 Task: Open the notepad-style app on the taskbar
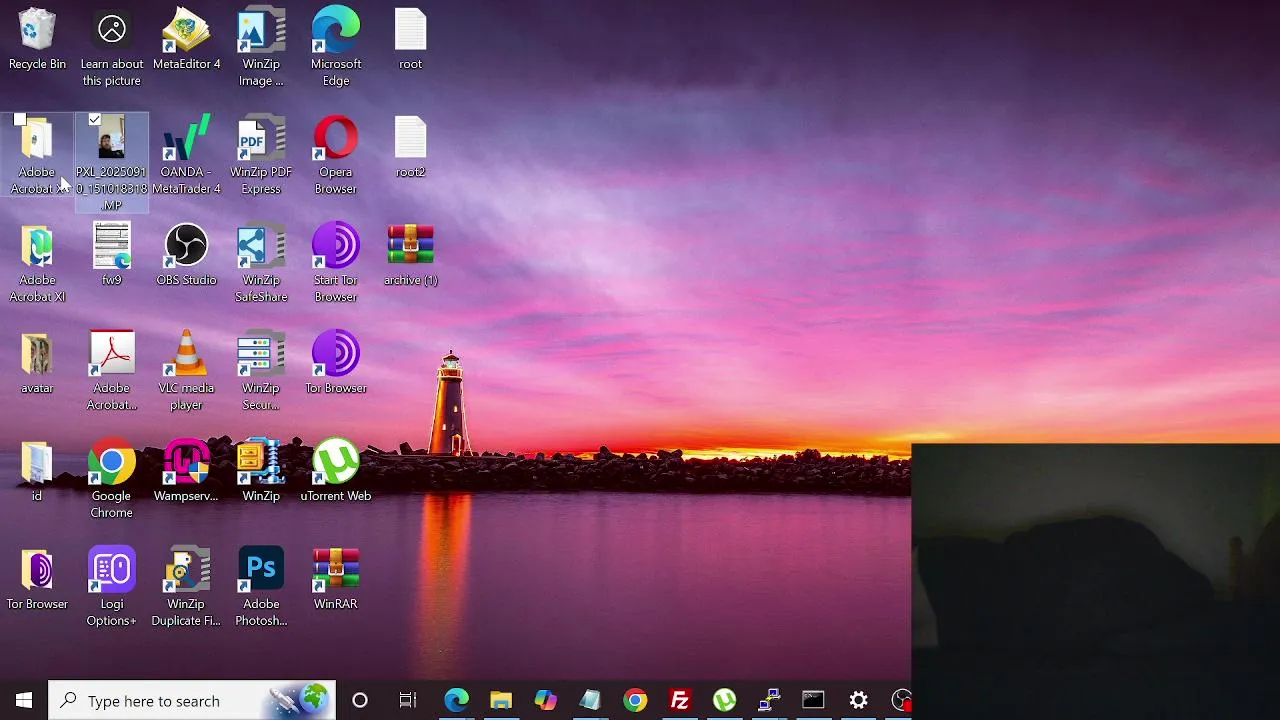pos(590,700)
